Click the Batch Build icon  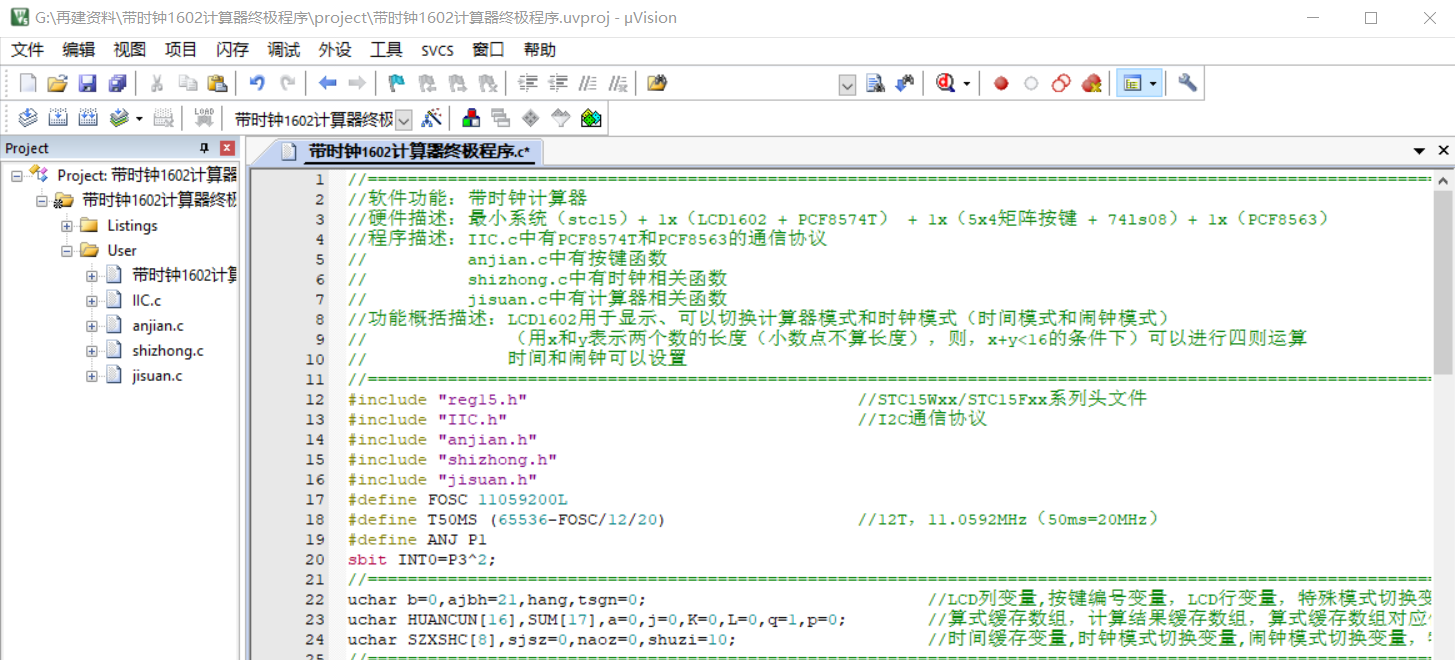(x=119, y=118)
